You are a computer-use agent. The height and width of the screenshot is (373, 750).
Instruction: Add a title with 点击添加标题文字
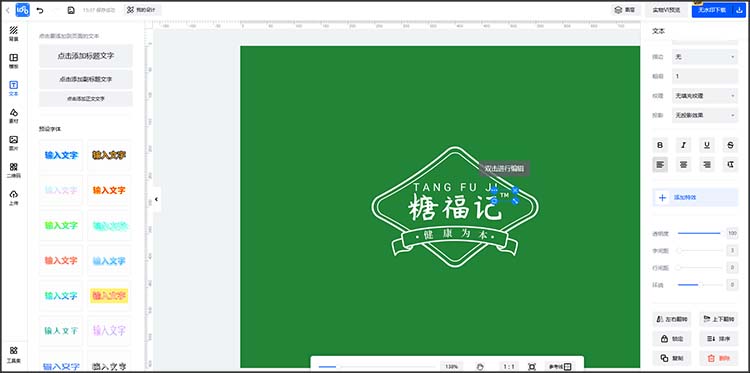tap(86, 56)
